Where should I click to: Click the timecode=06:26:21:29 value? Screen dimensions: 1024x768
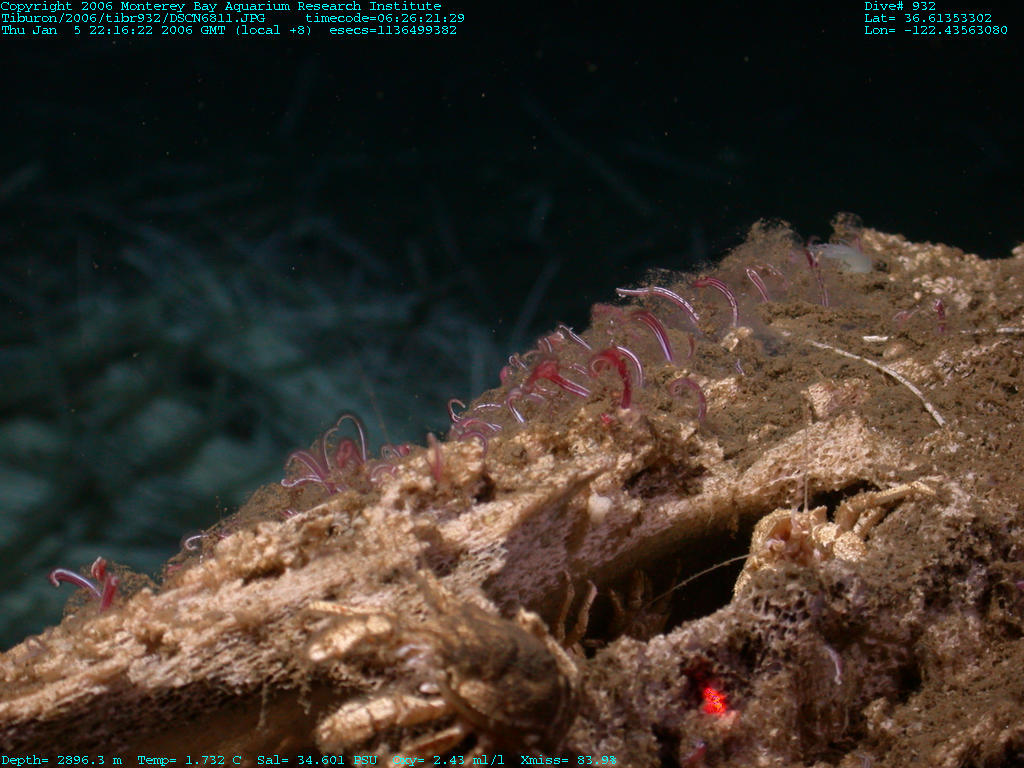385,18
